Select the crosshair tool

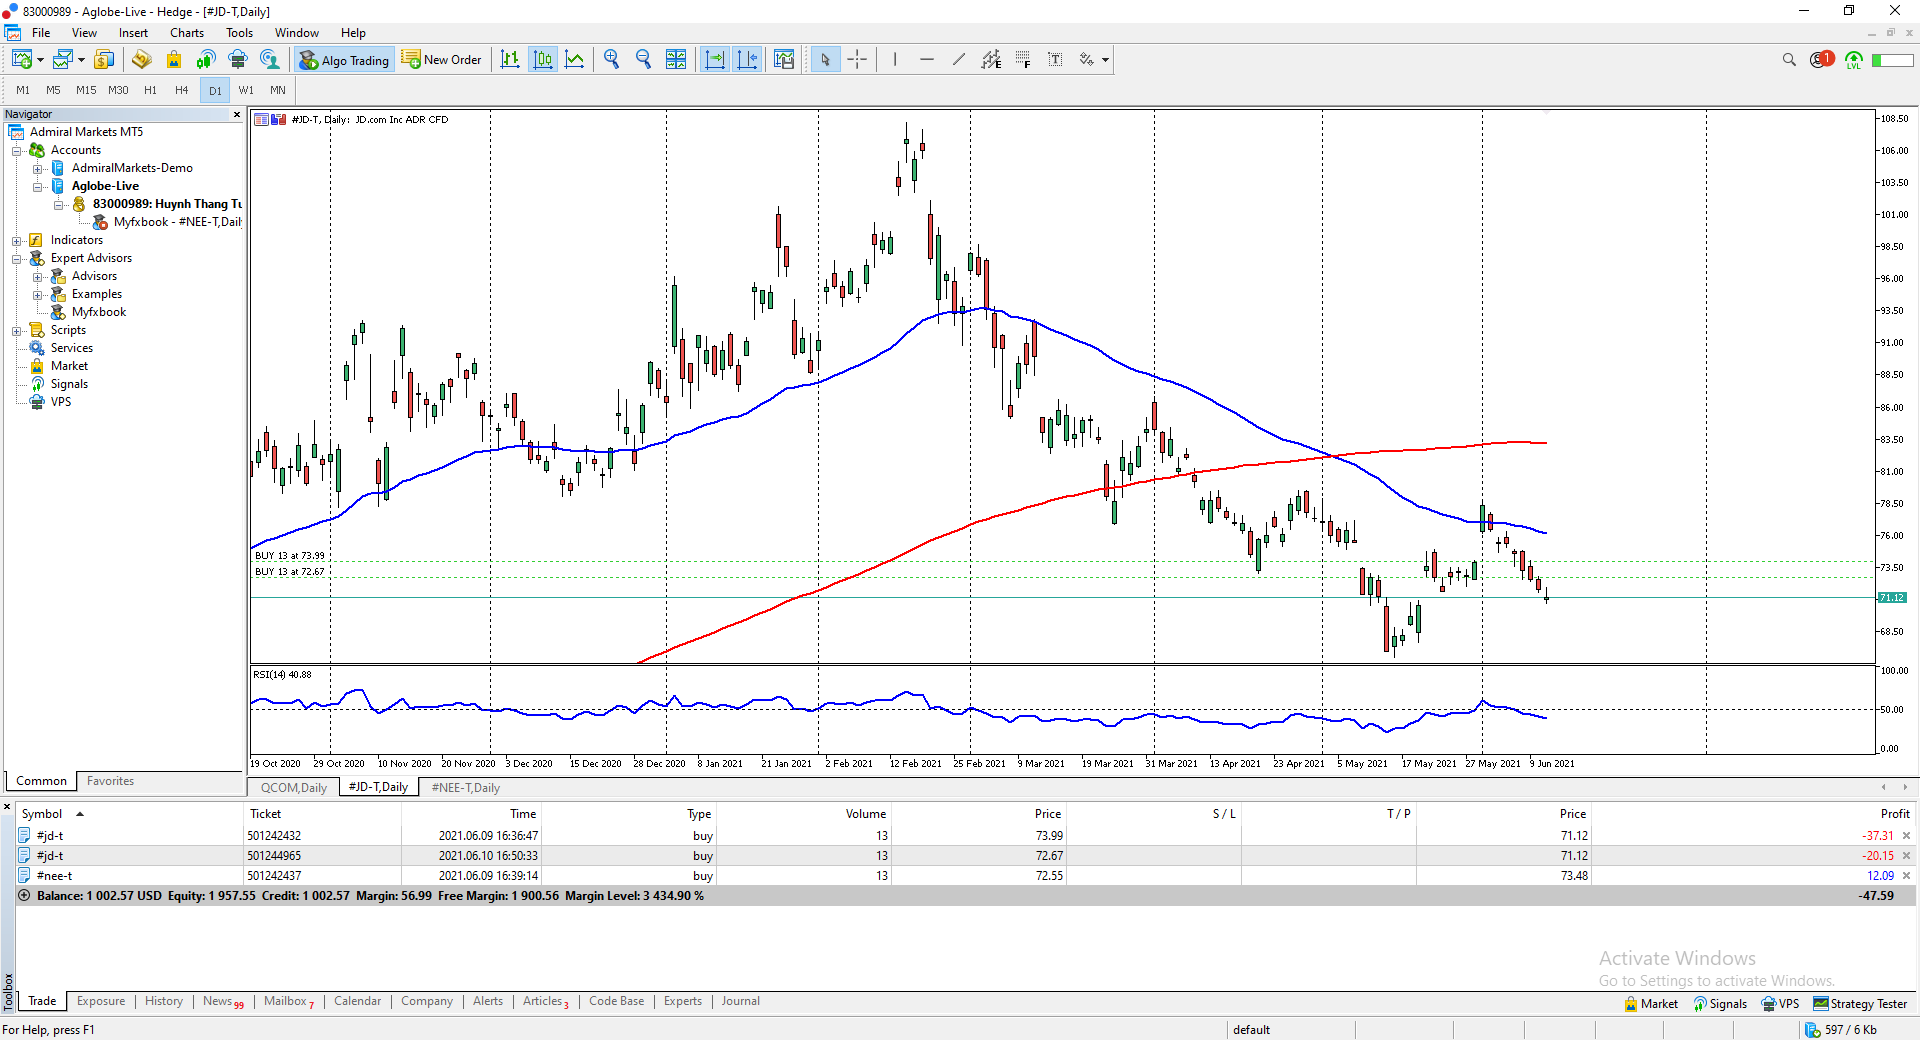(x=857, y=60)
